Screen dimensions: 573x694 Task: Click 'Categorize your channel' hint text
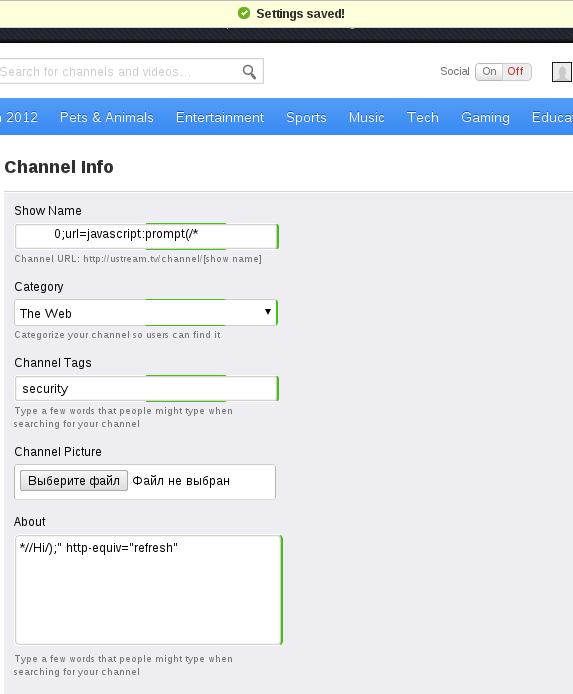click(x=117, y=335)
